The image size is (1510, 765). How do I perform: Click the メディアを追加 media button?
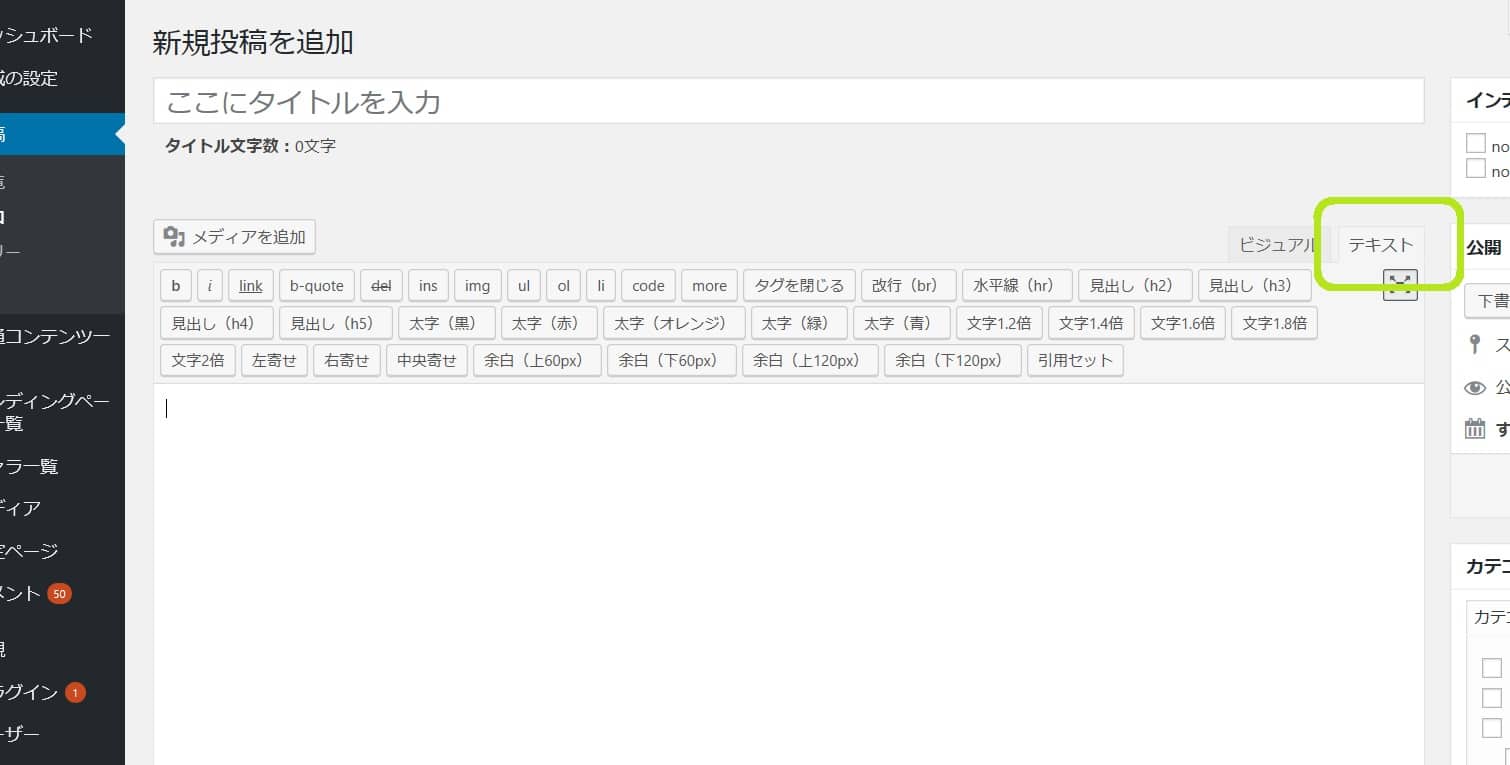click(234, 237)
